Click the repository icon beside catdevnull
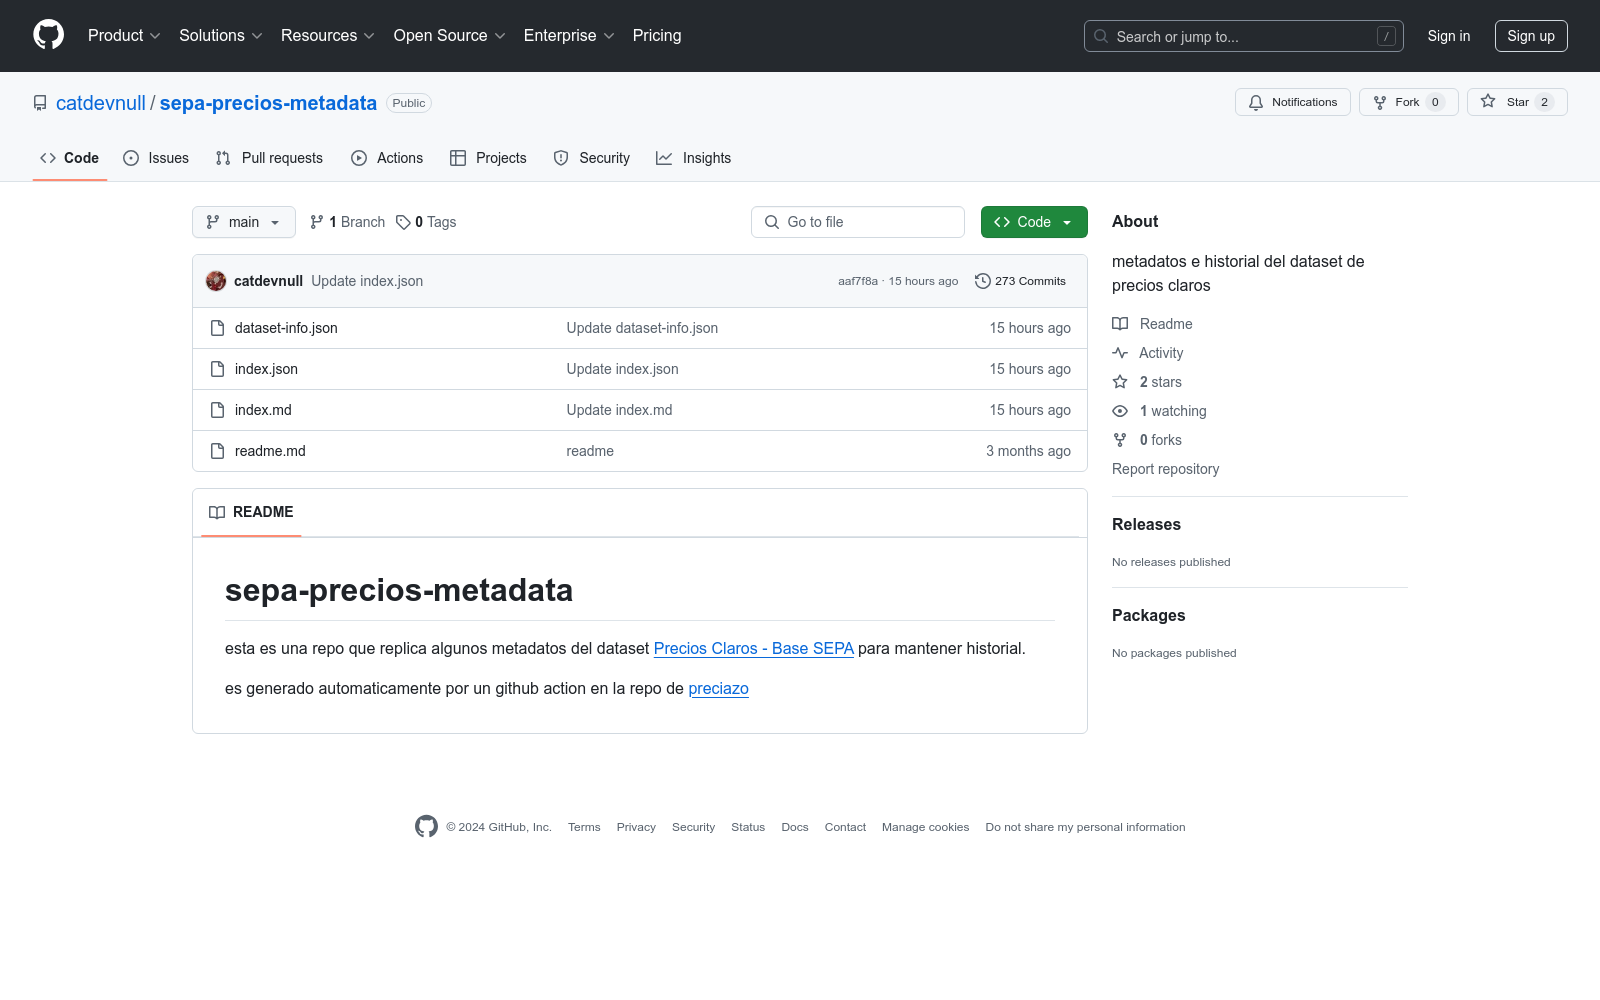Viewport: 1600px width, 1000px height. tap(40, 103)
